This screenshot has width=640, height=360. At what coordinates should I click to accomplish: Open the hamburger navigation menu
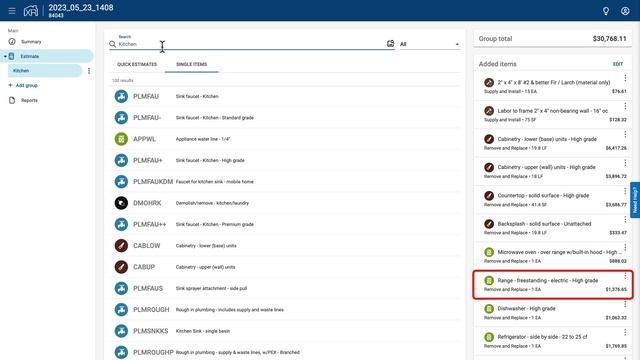tap(12, 11)
